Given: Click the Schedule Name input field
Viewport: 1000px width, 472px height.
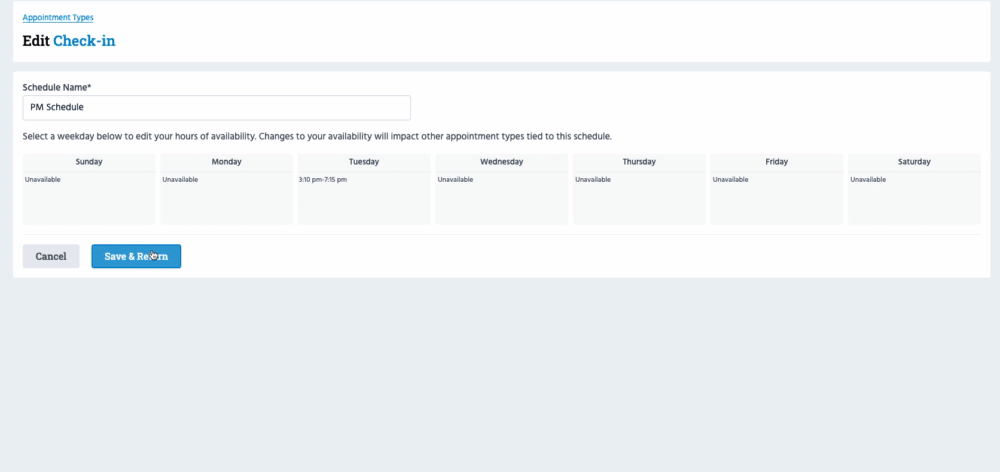Looking at the screenshot, I should tap(216, 107).
